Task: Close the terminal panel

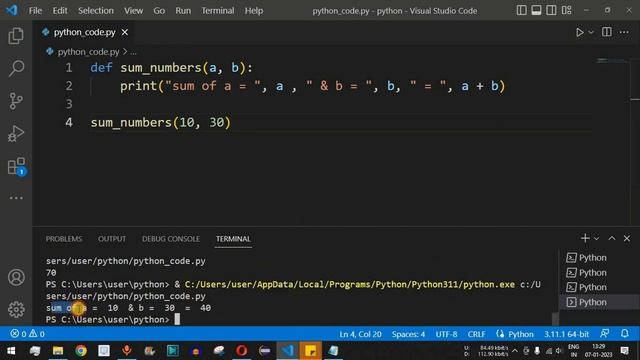Action: pos(627,238)
